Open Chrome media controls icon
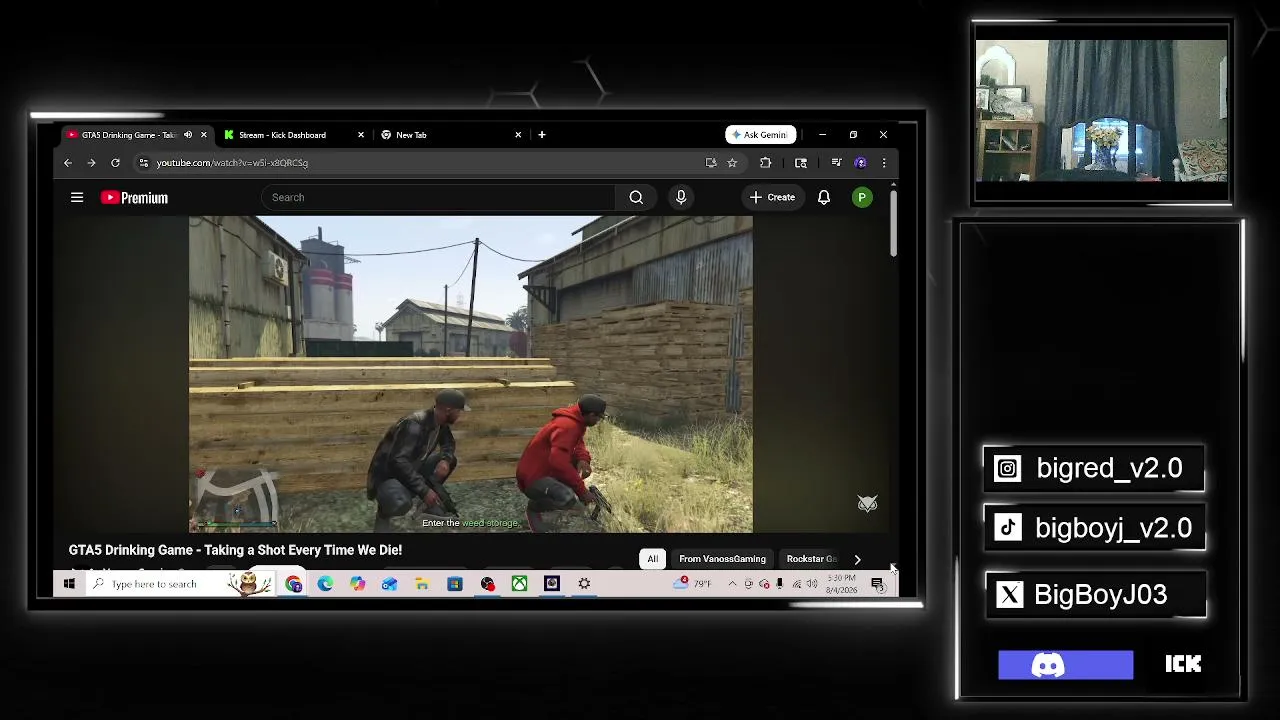This screenshot has height=720, width=1280. [836, 163]
